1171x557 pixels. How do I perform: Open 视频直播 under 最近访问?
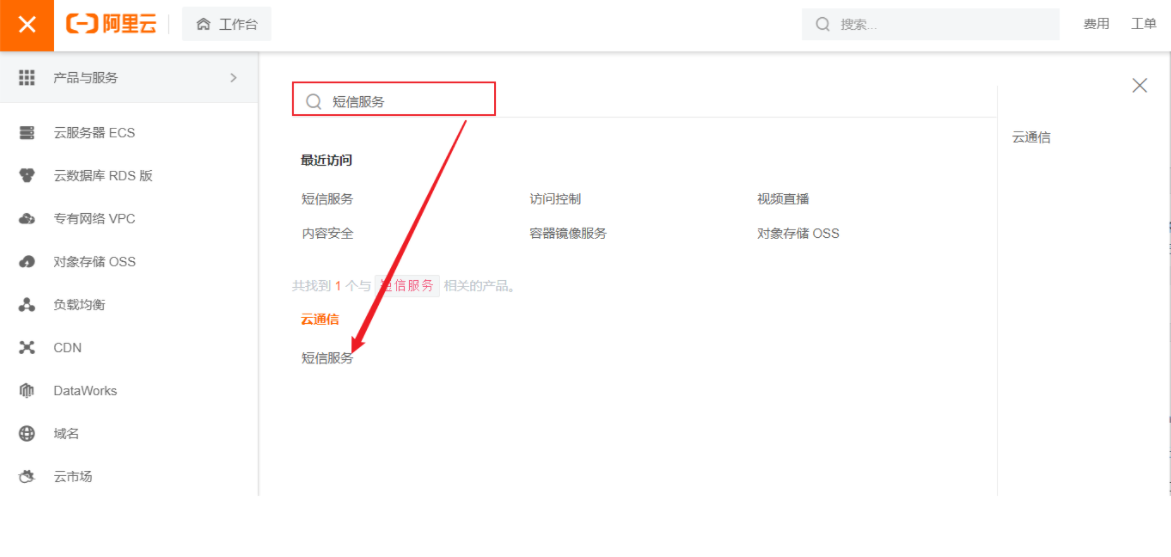click(x=783, y=199)
